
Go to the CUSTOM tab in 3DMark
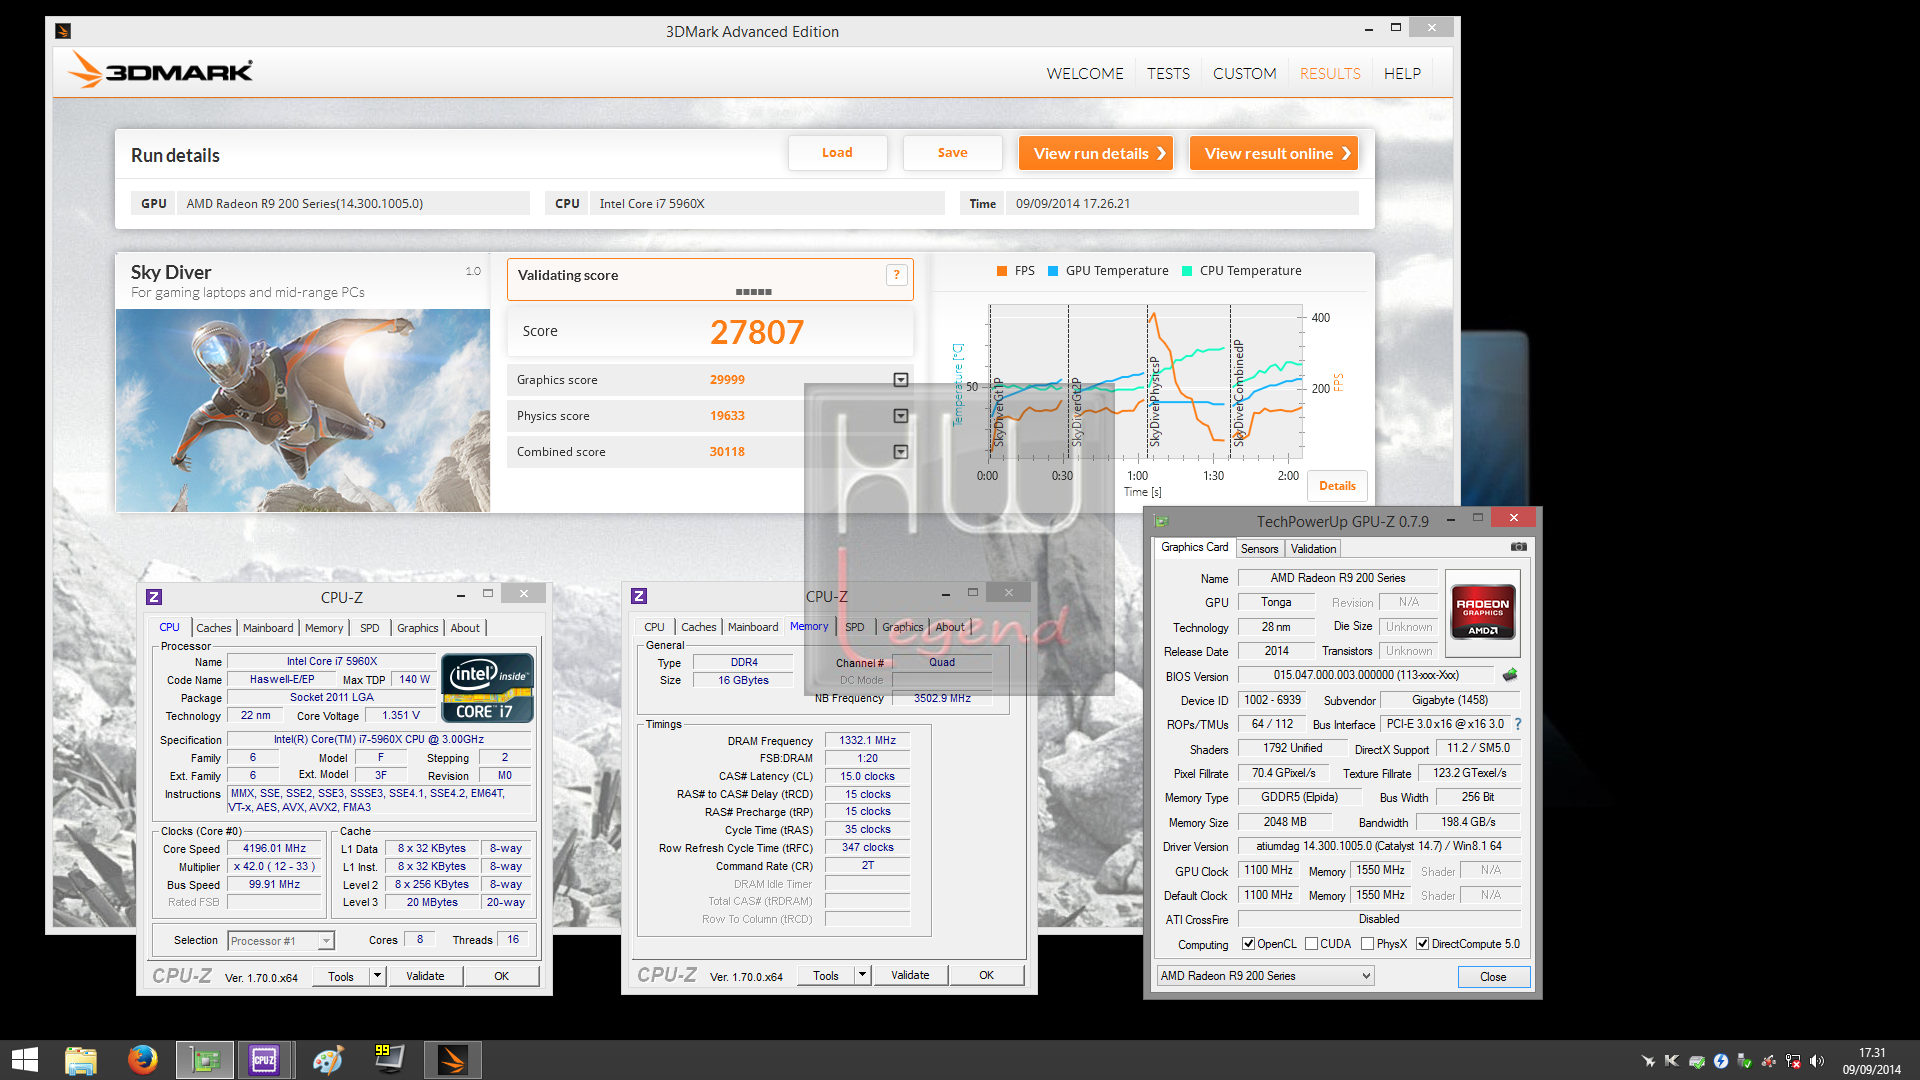tap(1244, 74)
